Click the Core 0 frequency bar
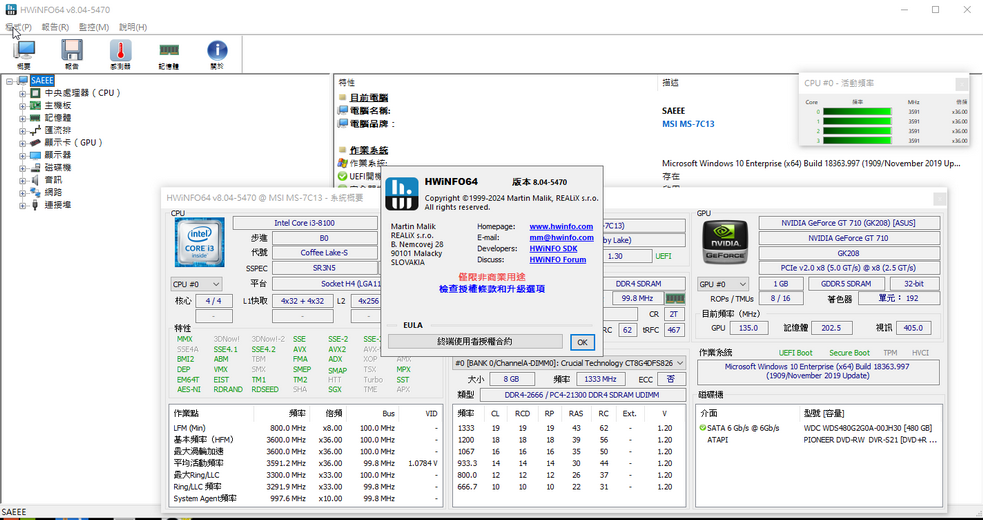This screenshot has width=983, height=520. [x=857, y=112]
